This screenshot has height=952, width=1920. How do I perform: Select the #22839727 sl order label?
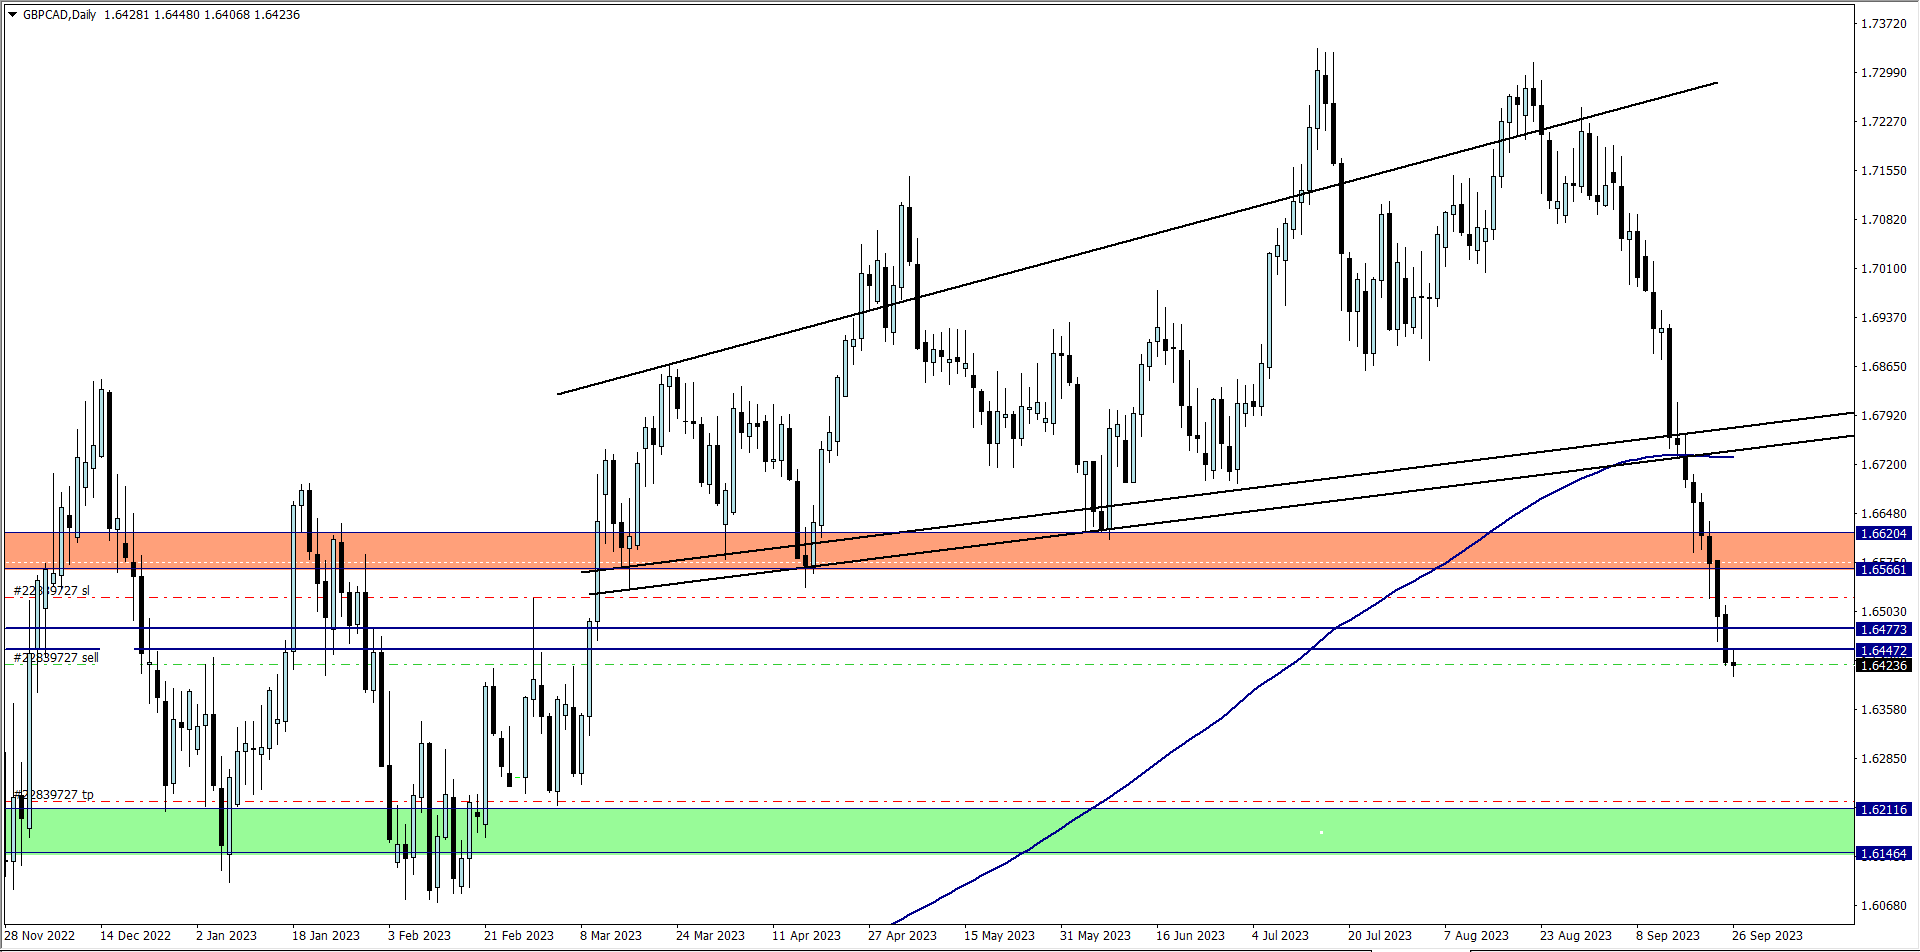(x=52, y=591)
